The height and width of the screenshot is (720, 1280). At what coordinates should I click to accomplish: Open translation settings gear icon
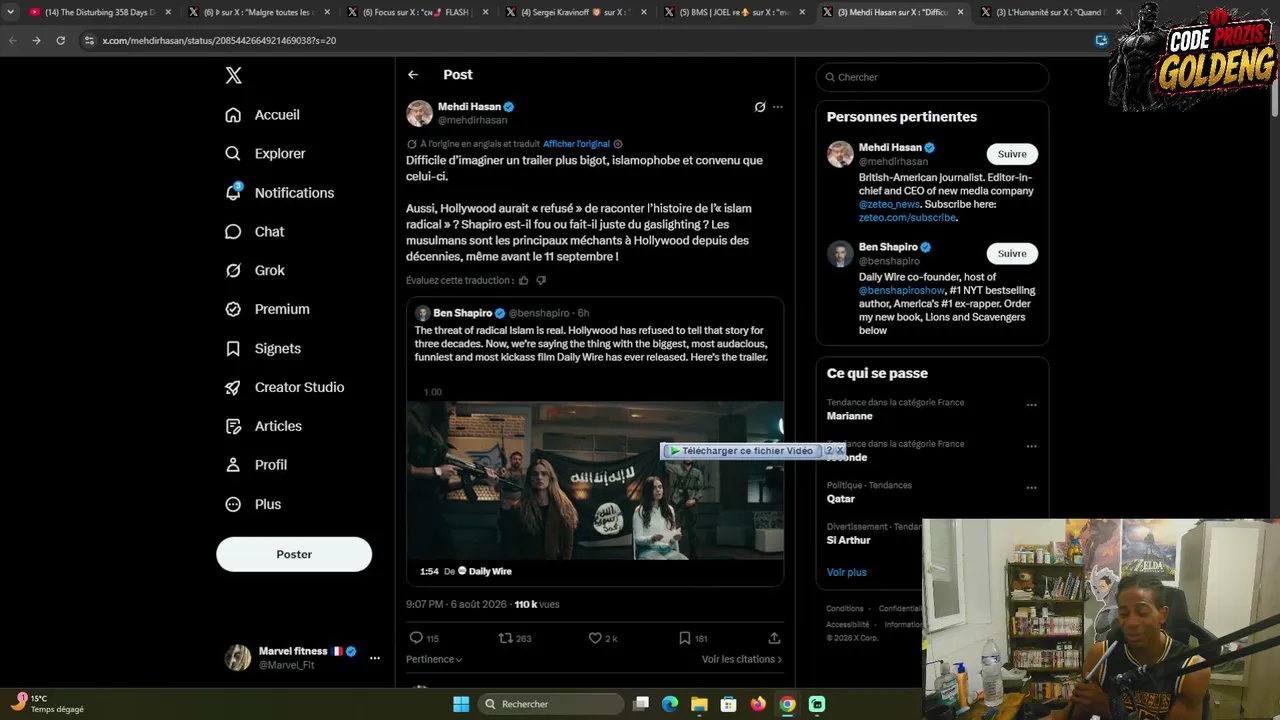click(x=618, y=144)
